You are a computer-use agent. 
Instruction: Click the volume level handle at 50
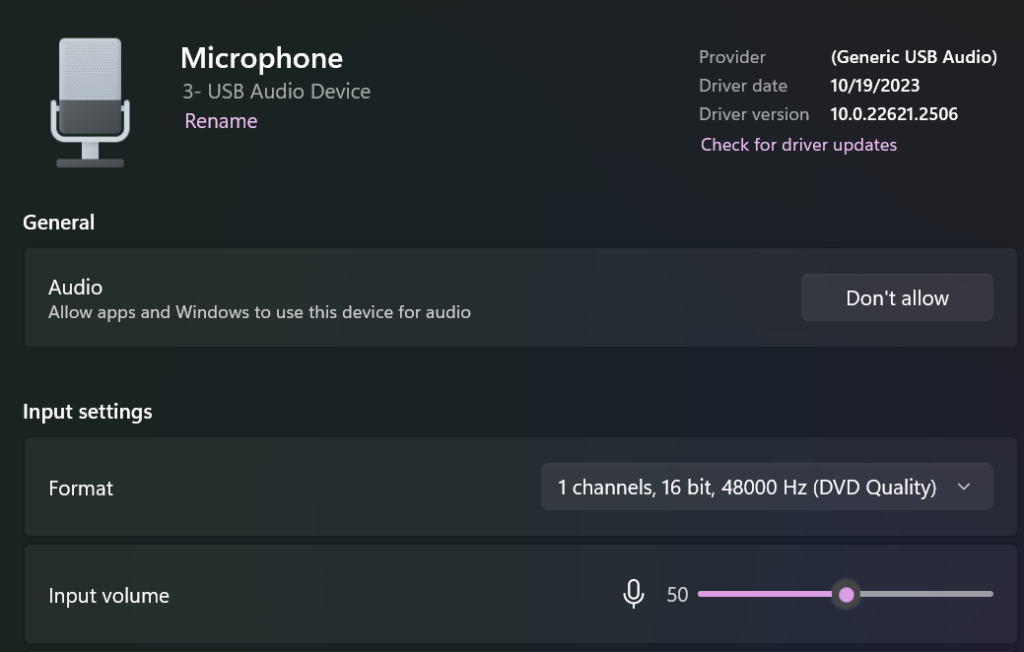846,594
